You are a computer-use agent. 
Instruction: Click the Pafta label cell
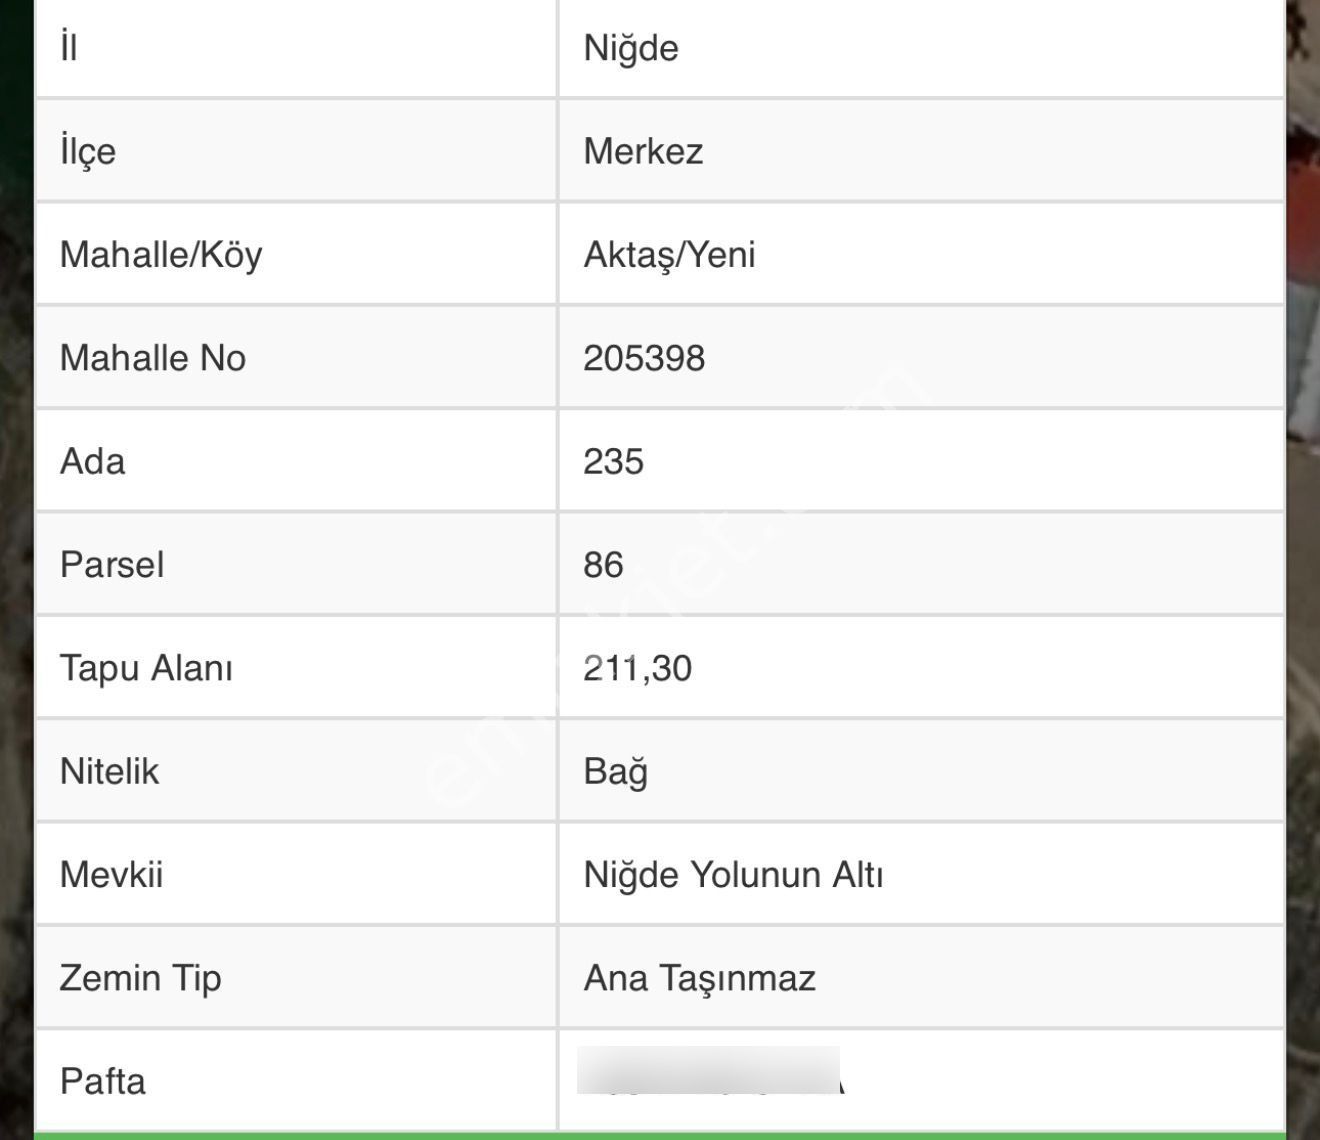(x=103, y=1081)
